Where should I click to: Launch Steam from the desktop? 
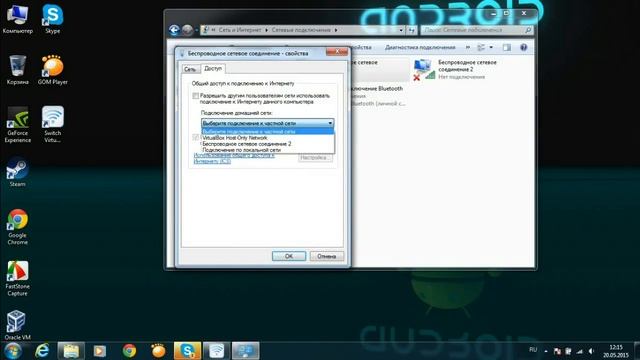tap(18, 172)
